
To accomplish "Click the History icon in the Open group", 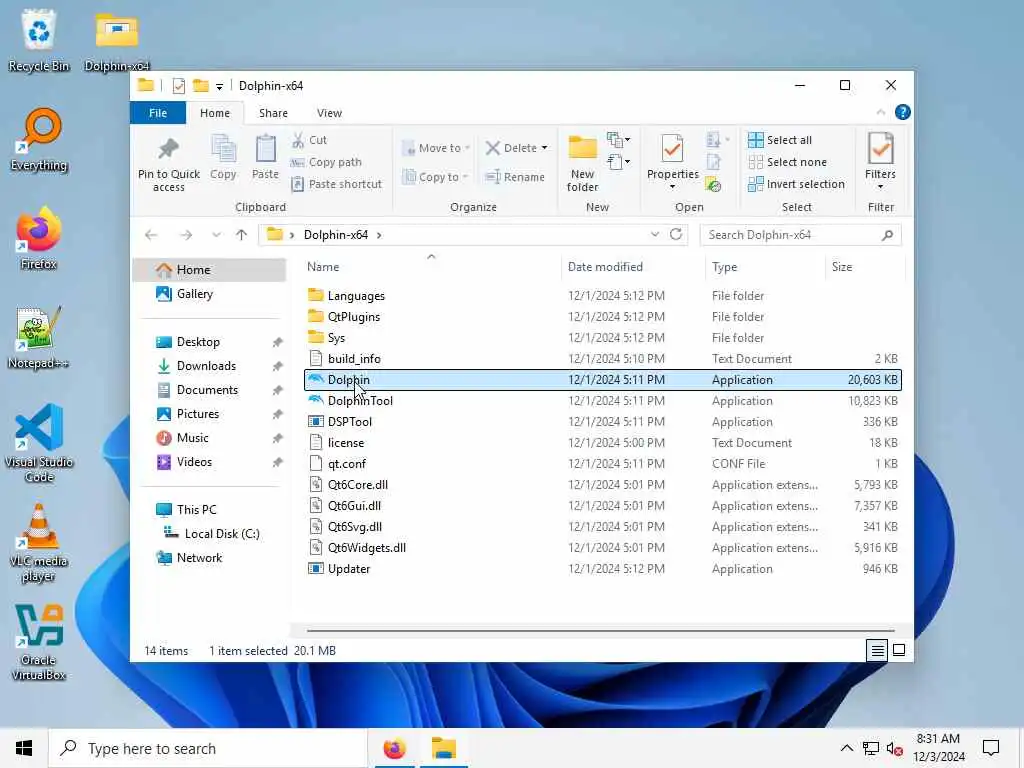I will click(x=713, y=185).
